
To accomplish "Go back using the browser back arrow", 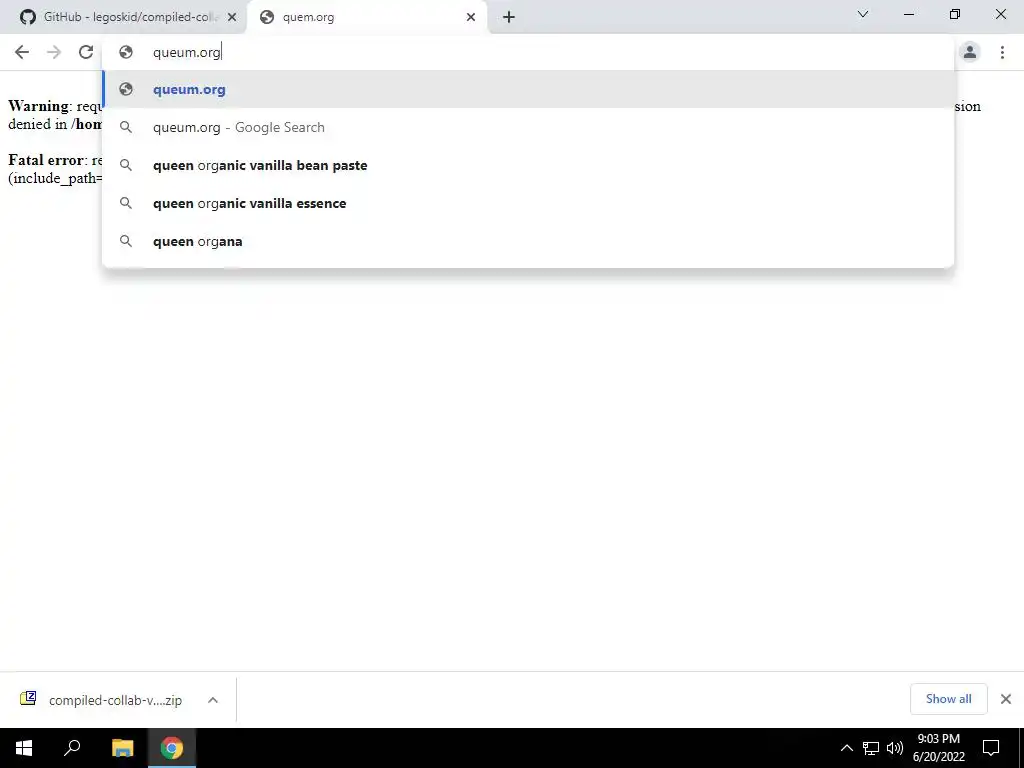I will click(x=22, y=52).
